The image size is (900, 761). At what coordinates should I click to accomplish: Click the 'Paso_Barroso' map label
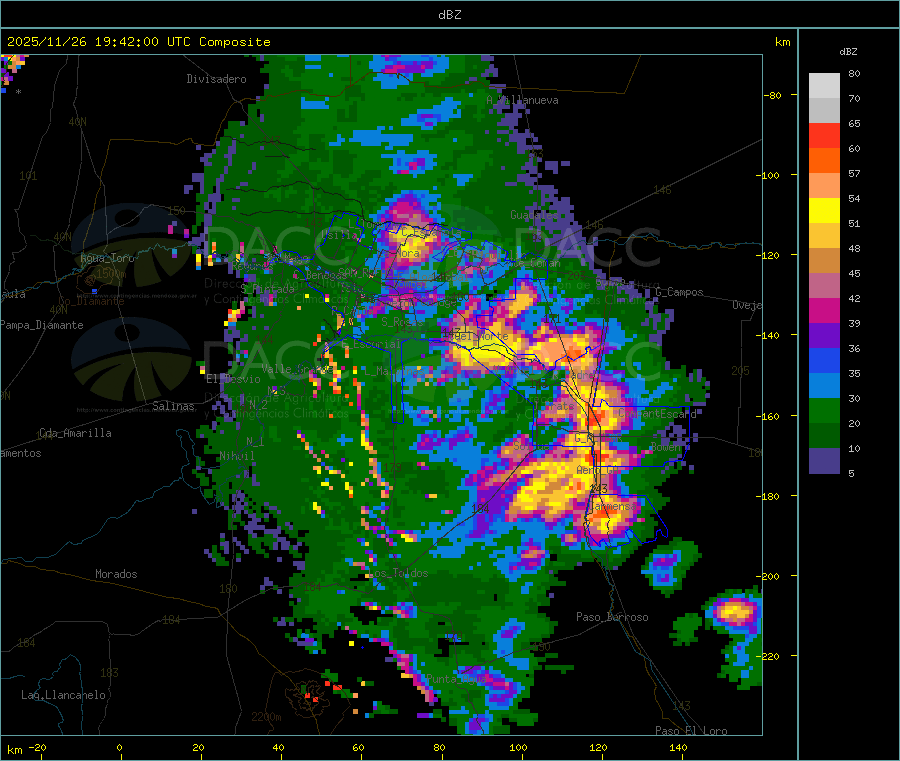coord(612,618)
